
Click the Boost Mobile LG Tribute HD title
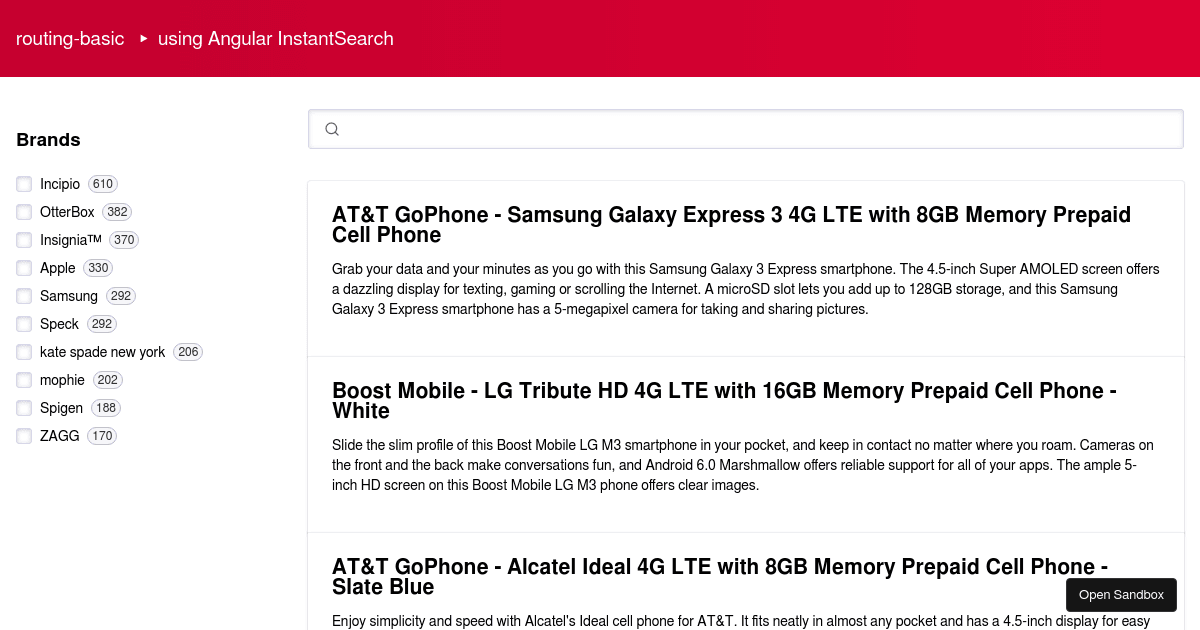tap(725, 401)
